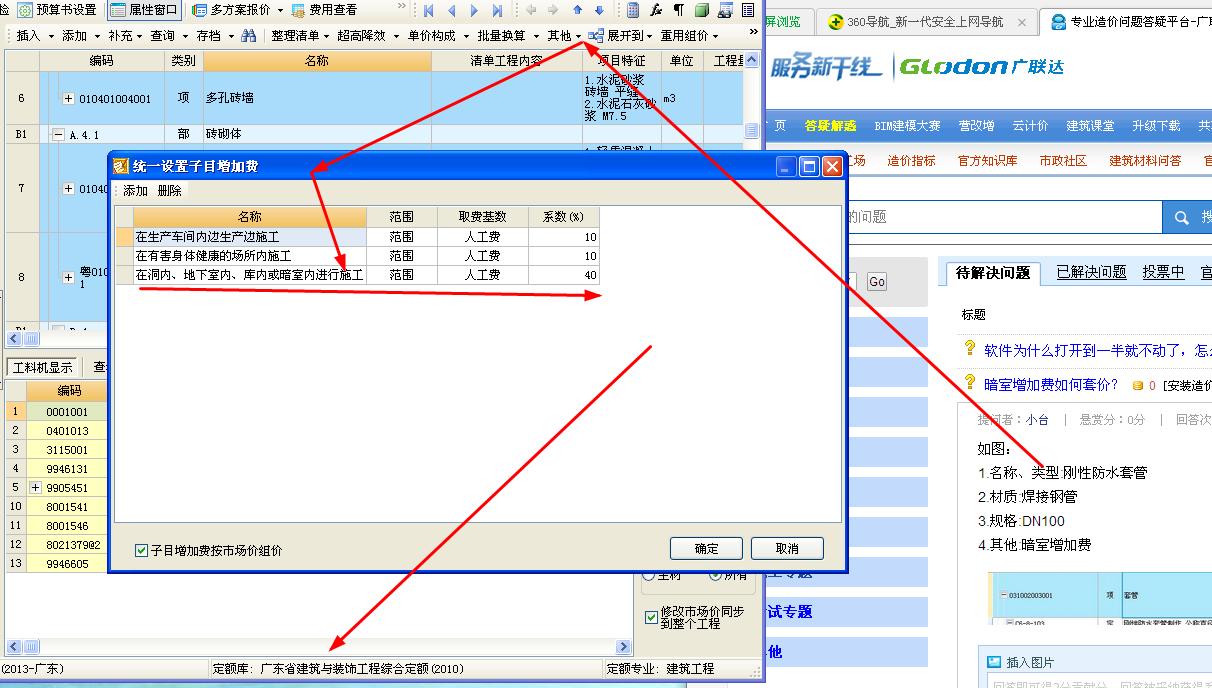Open 已解决问题 tab on web page
Viewport: 1212px width, 688px height.
(x=1091, y=272)
